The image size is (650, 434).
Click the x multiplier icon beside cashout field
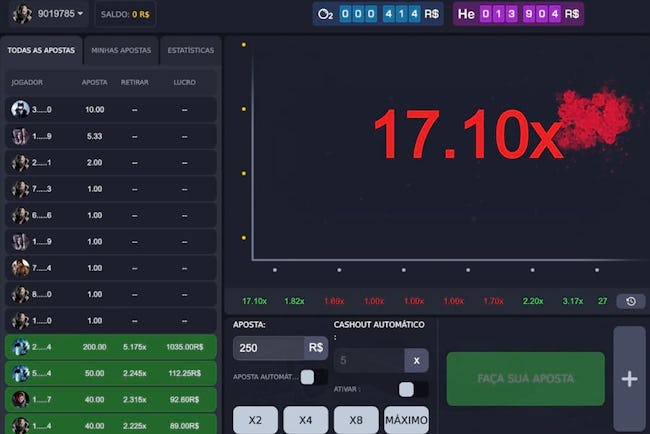point(416,361)
